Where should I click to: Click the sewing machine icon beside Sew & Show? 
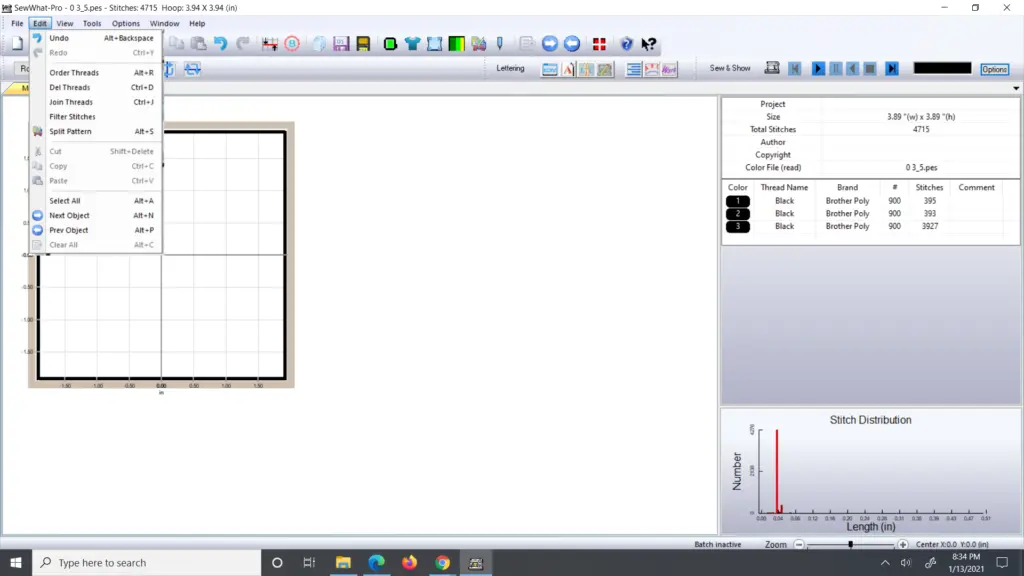pyautogui.click(x=772, y=68)
